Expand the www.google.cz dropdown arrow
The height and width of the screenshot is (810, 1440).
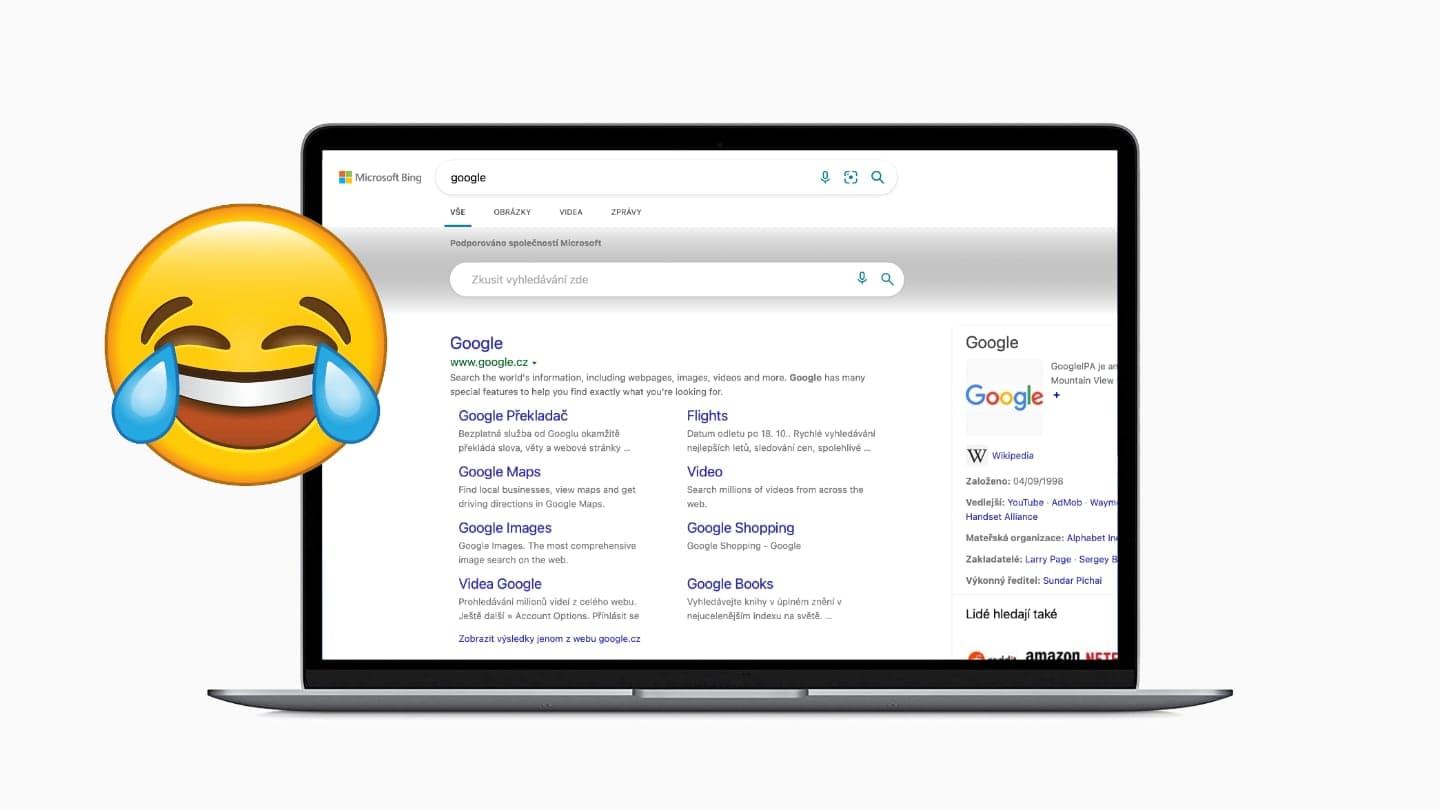[x=535, y=362]
